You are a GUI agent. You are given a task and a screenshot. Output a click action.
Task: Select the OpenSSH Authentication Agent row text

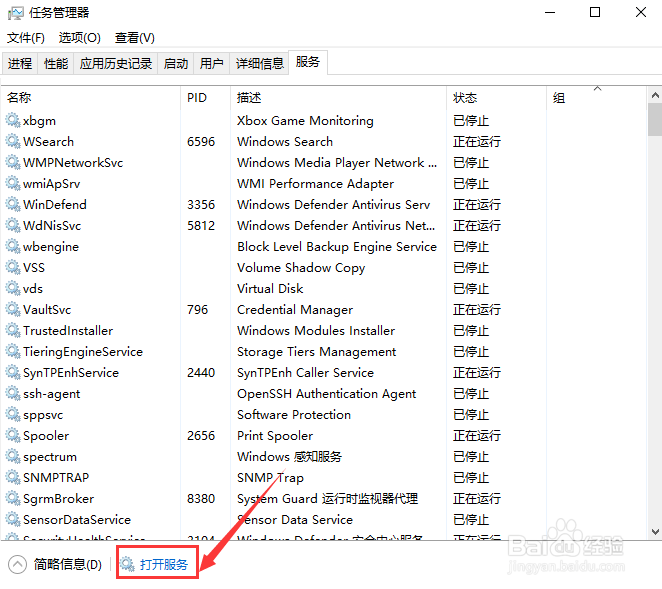[x=326, y=394]
